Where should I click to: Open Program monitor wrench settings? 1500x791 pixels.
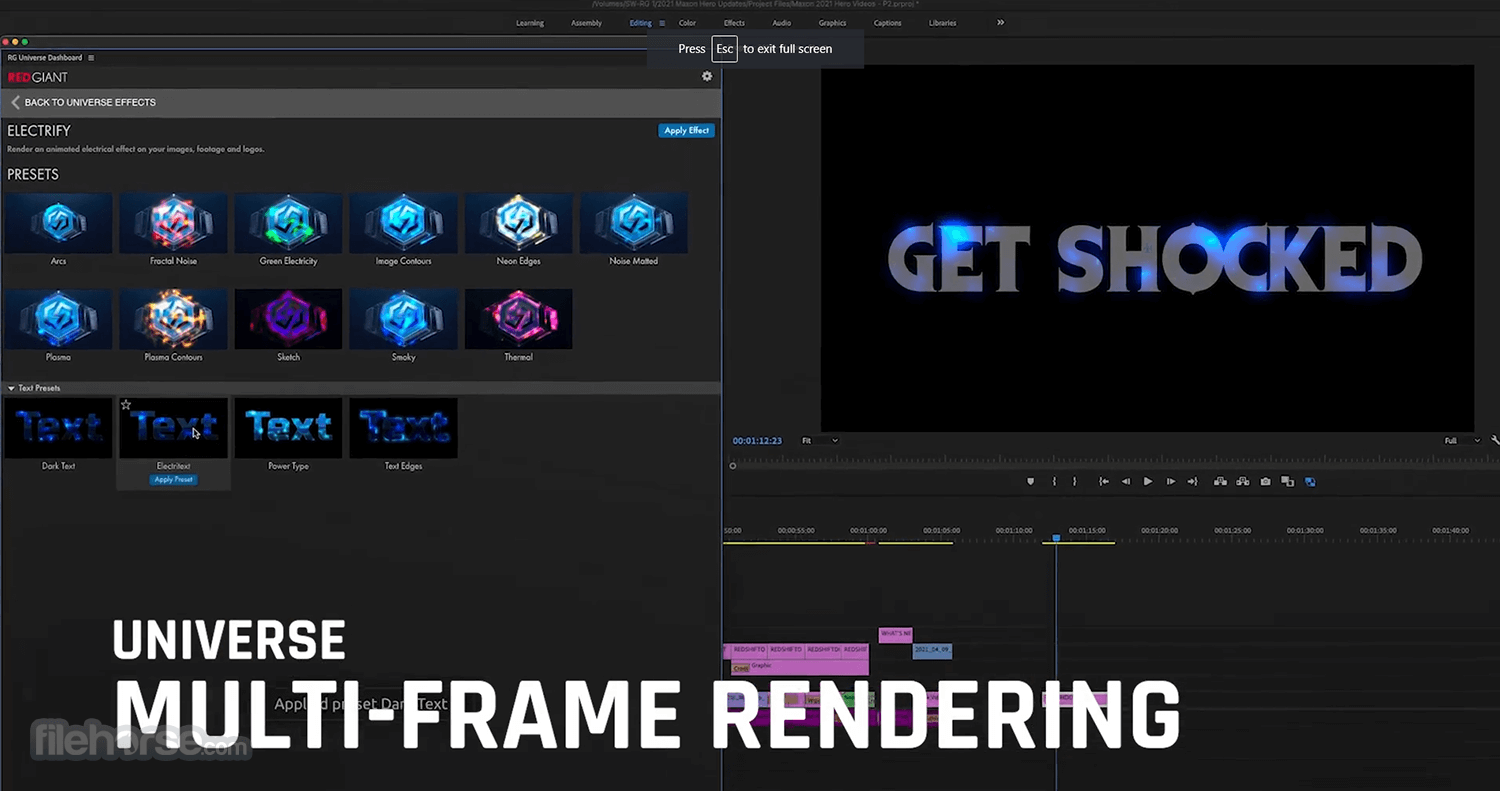1495,440
